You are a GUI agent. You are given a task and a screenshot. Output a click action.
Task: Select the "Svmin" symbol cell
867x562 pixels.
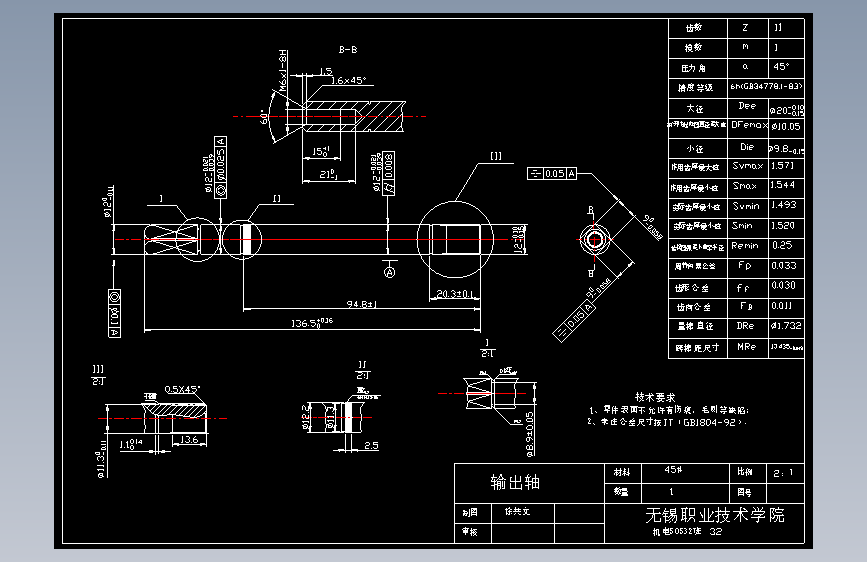coord(746,206)
